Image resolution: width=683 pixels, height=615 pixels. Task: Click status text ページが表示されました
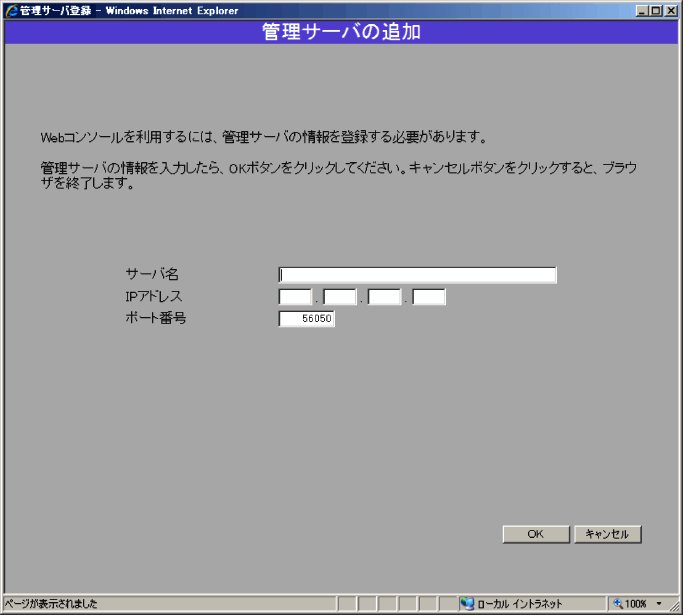[x=51, y=604]
